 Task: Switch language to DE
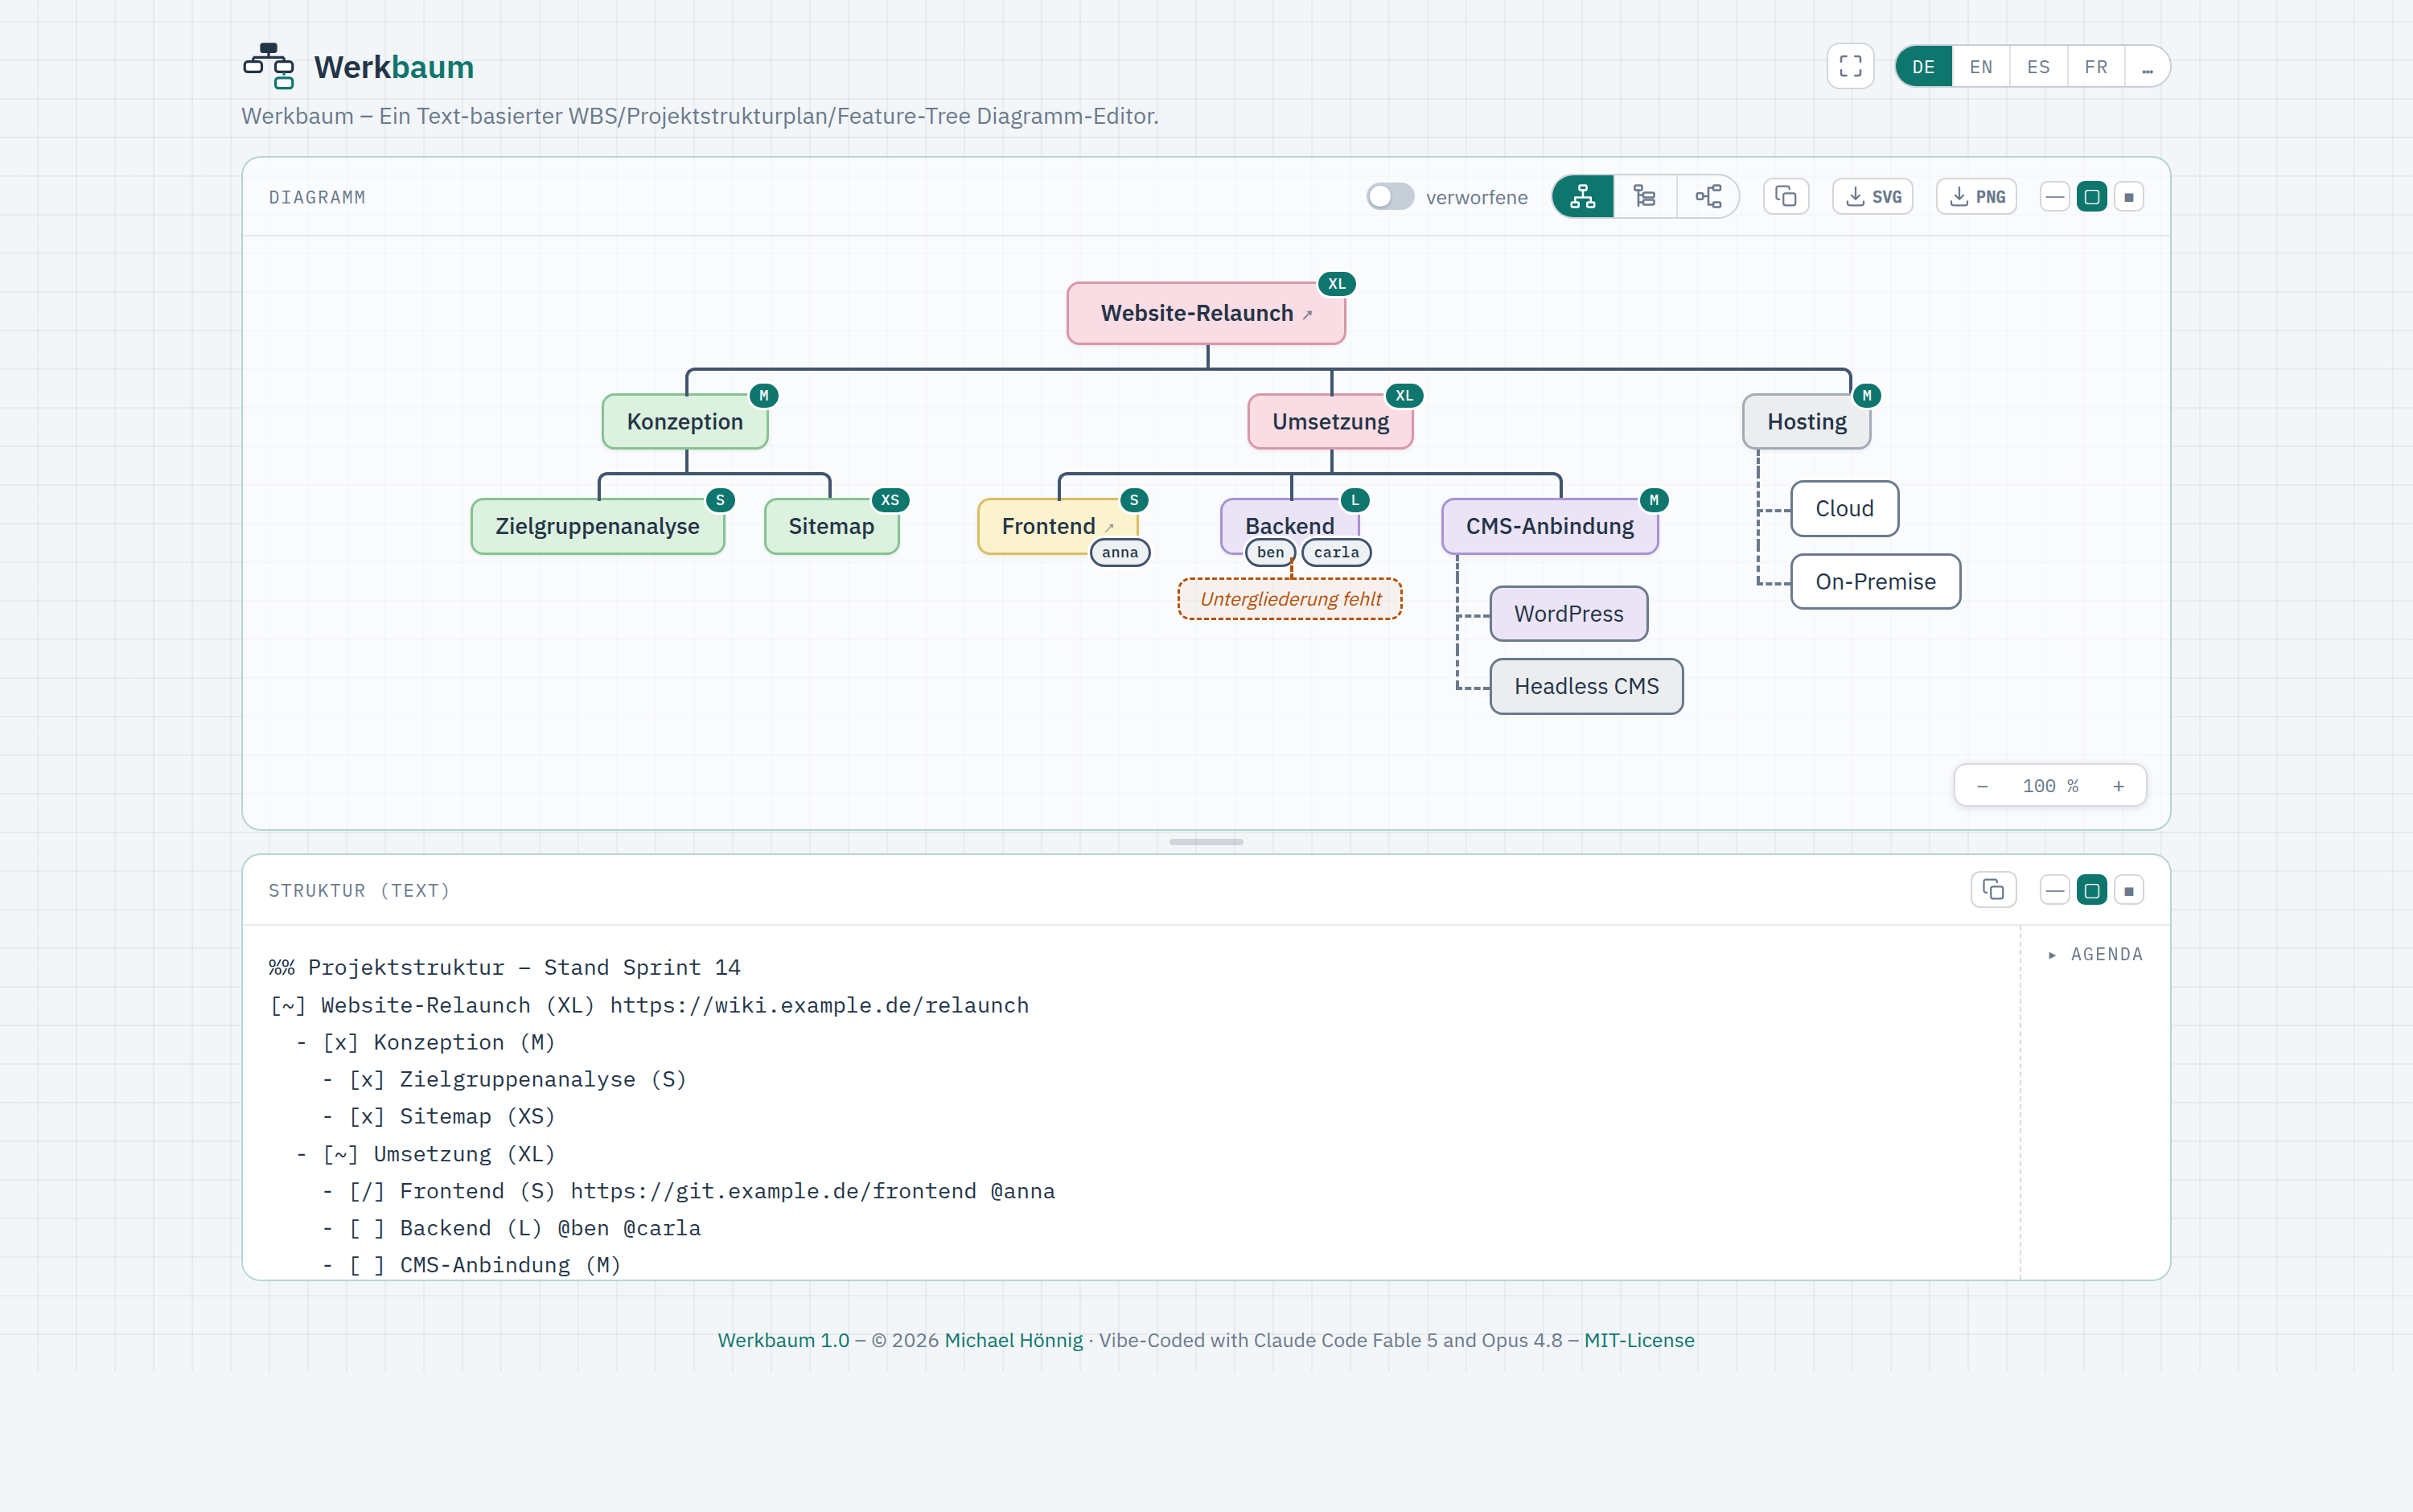click(1923, 66)
